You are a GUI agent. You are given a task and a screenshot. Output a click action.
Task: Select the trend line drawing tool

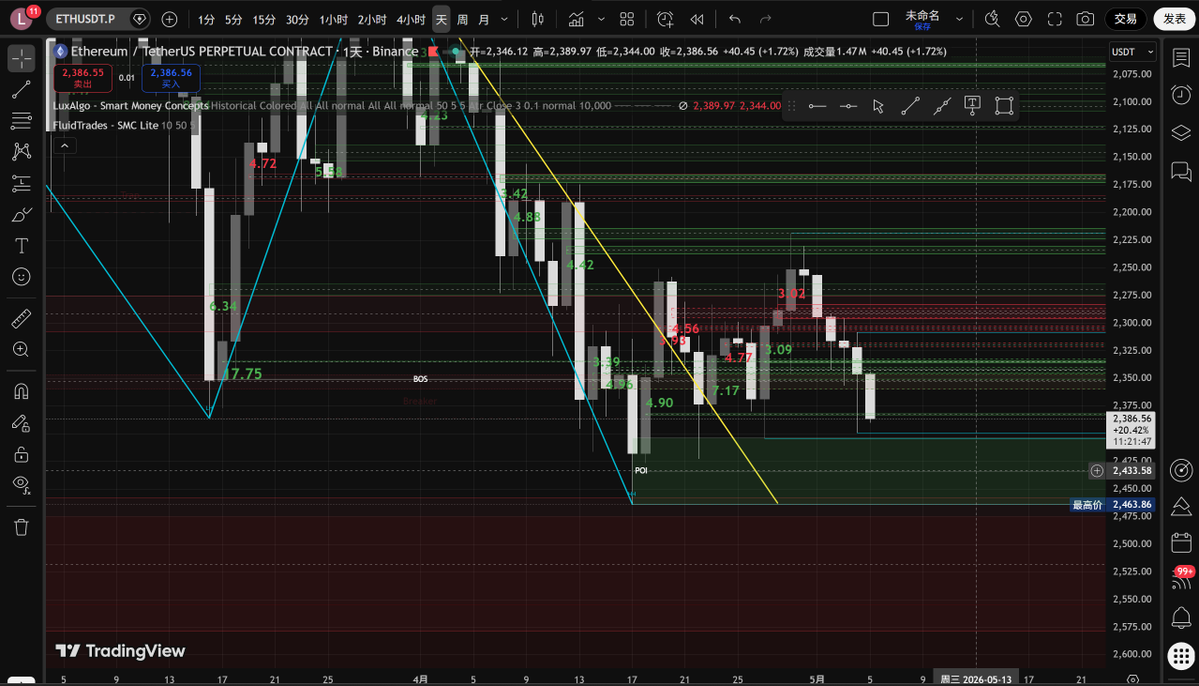click(x=21, y=89)
